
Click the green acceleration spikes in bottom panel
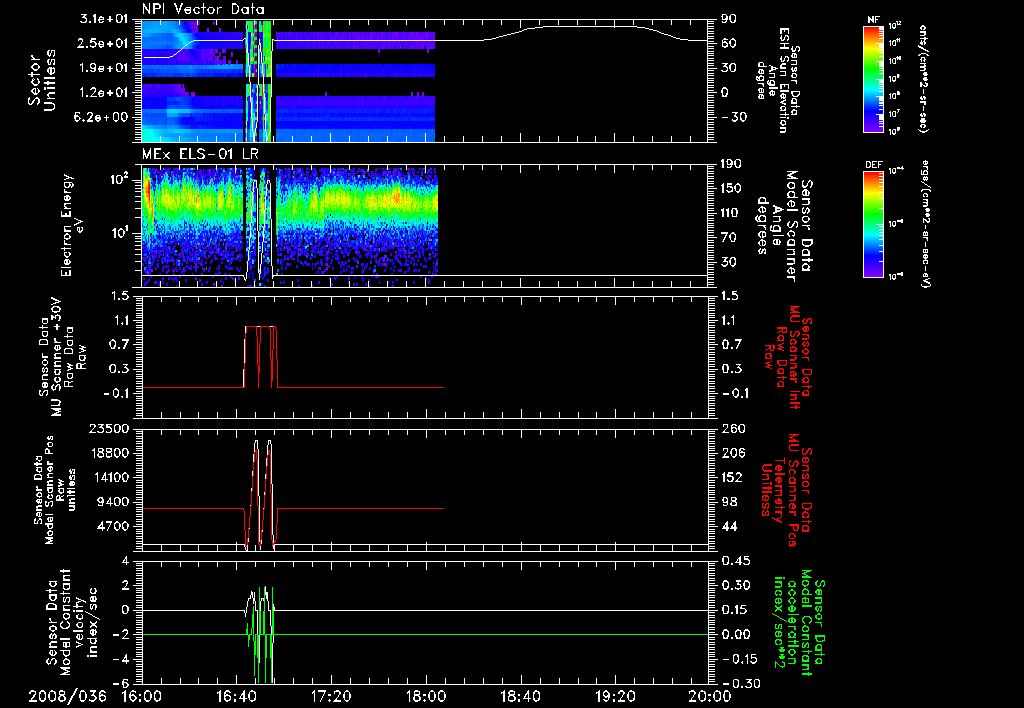click(x=260, y=634)
